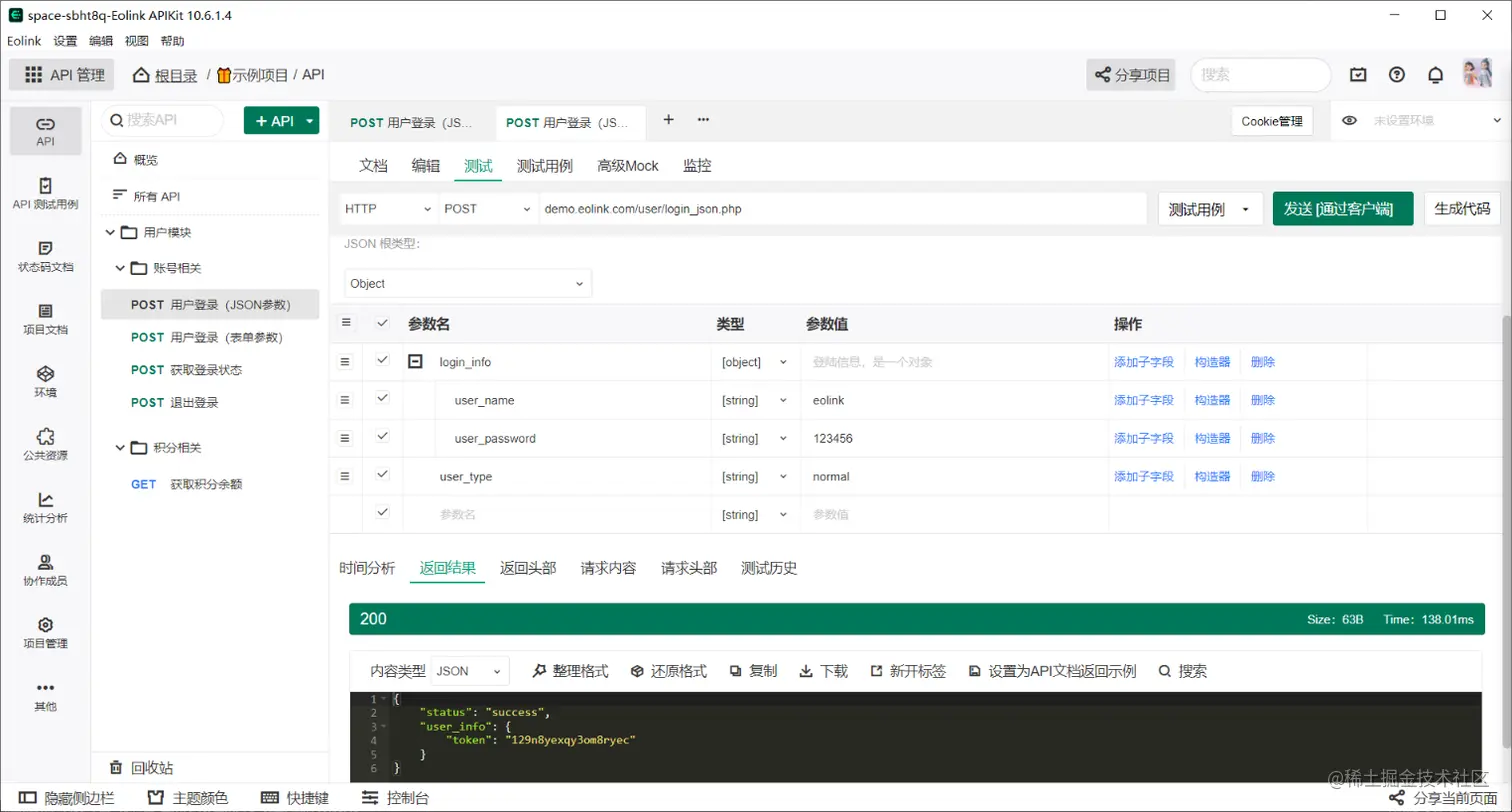
Task: Switch to 编辑 tab
Action: (x=425, y=165)
